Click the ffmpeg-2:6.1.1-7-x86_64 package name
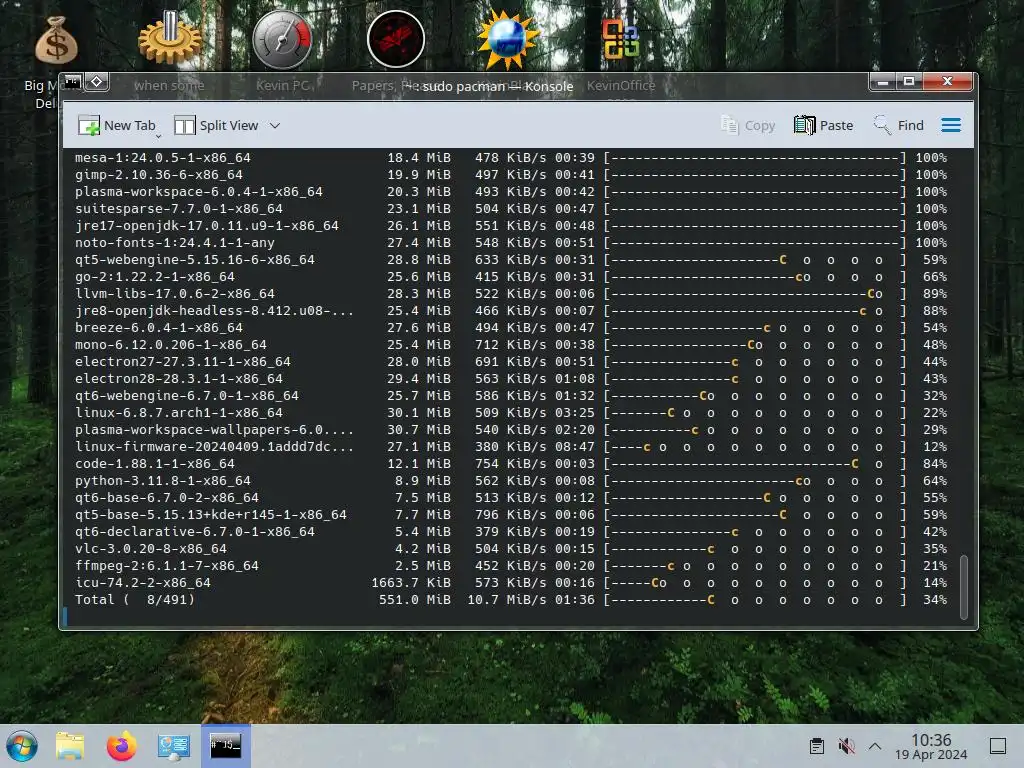 [167, 565]
